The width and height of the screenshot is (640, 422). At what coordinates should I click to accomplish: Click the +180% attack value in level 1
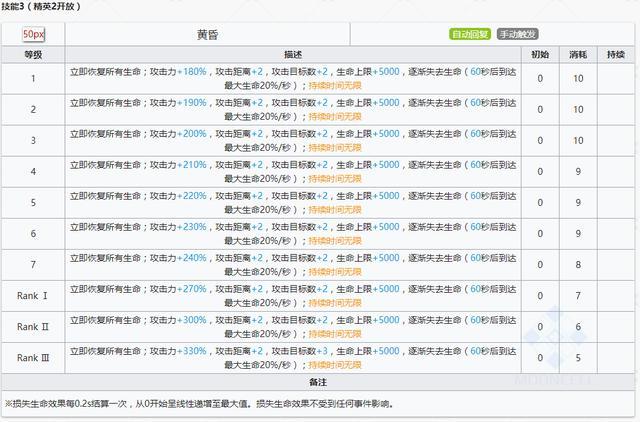pyautogui.click(x=191, y=72)
